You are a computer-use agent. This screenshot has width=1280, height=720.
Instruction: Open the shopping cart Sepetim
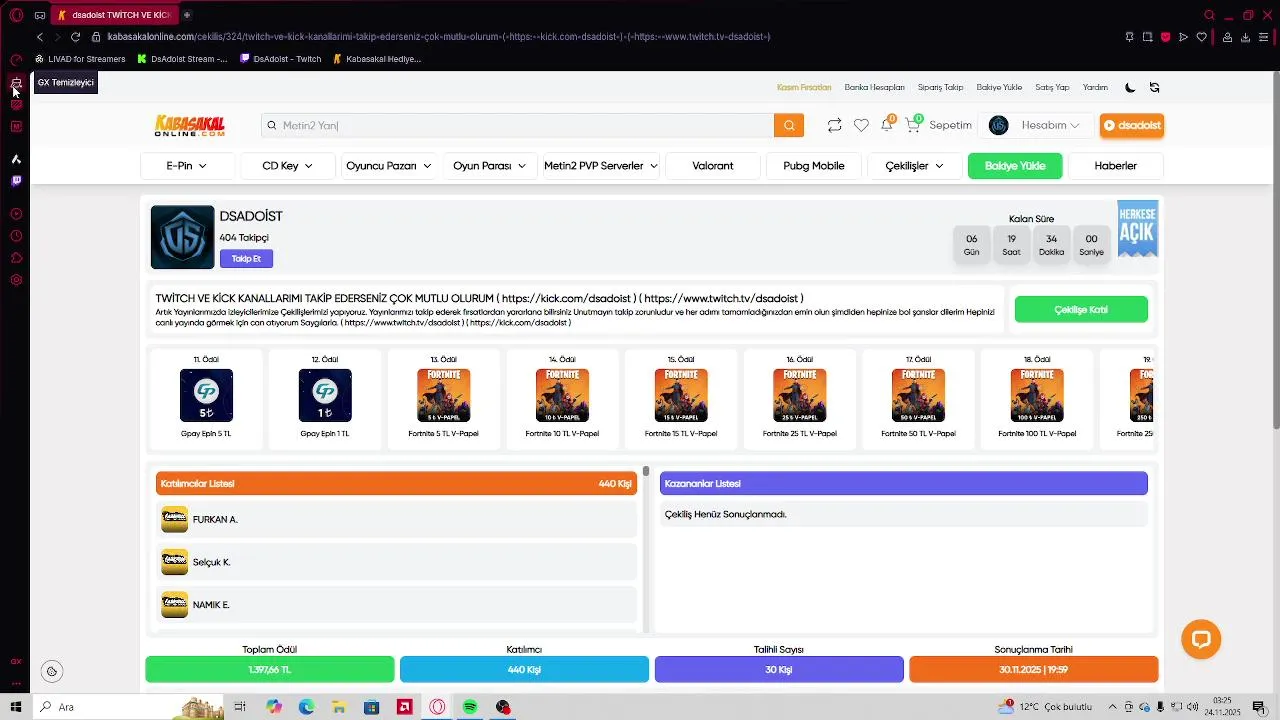(938, 125)
